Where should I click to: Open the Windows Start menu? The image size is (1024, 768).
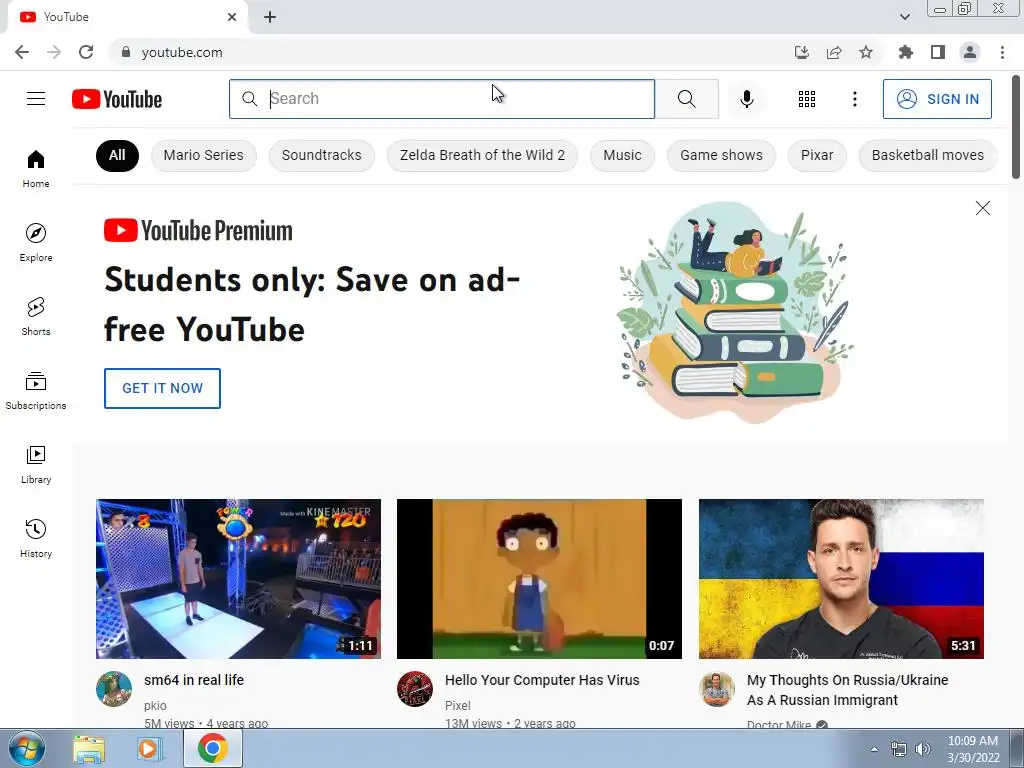pyautogui.click(x=26, y=748)
